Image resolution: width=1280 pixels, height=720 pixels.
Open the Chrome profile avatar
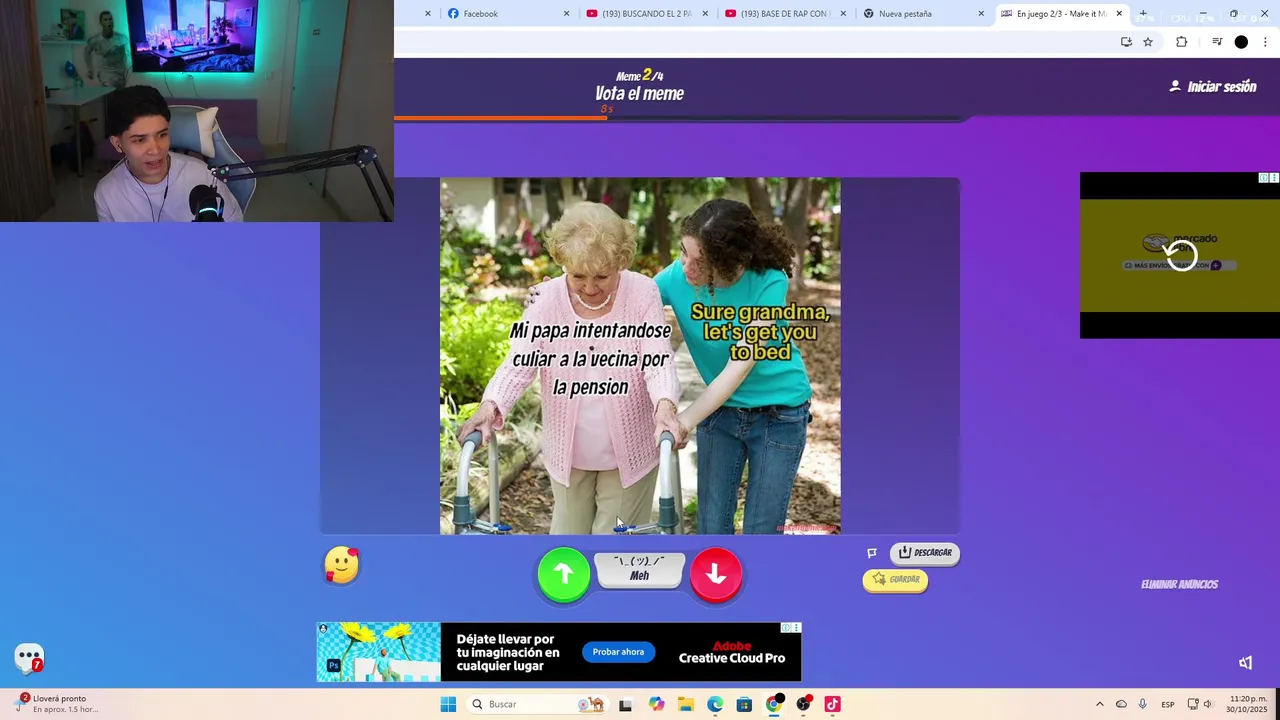(x=1241, y=42)
